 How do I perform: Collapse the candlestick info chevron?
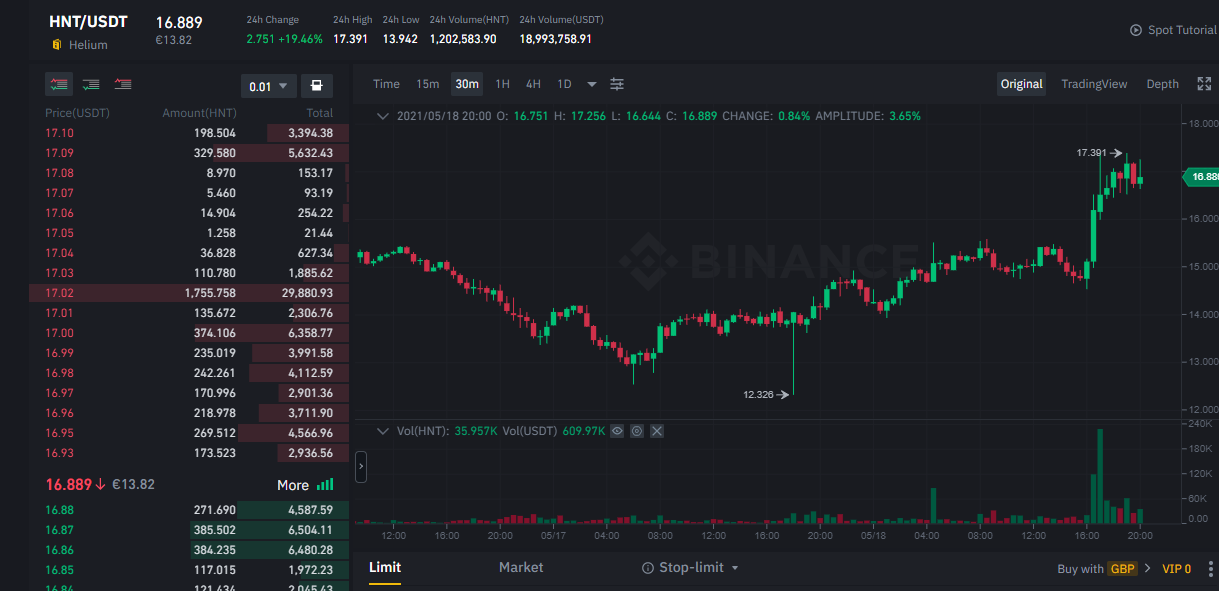click(x=382, y=116)
